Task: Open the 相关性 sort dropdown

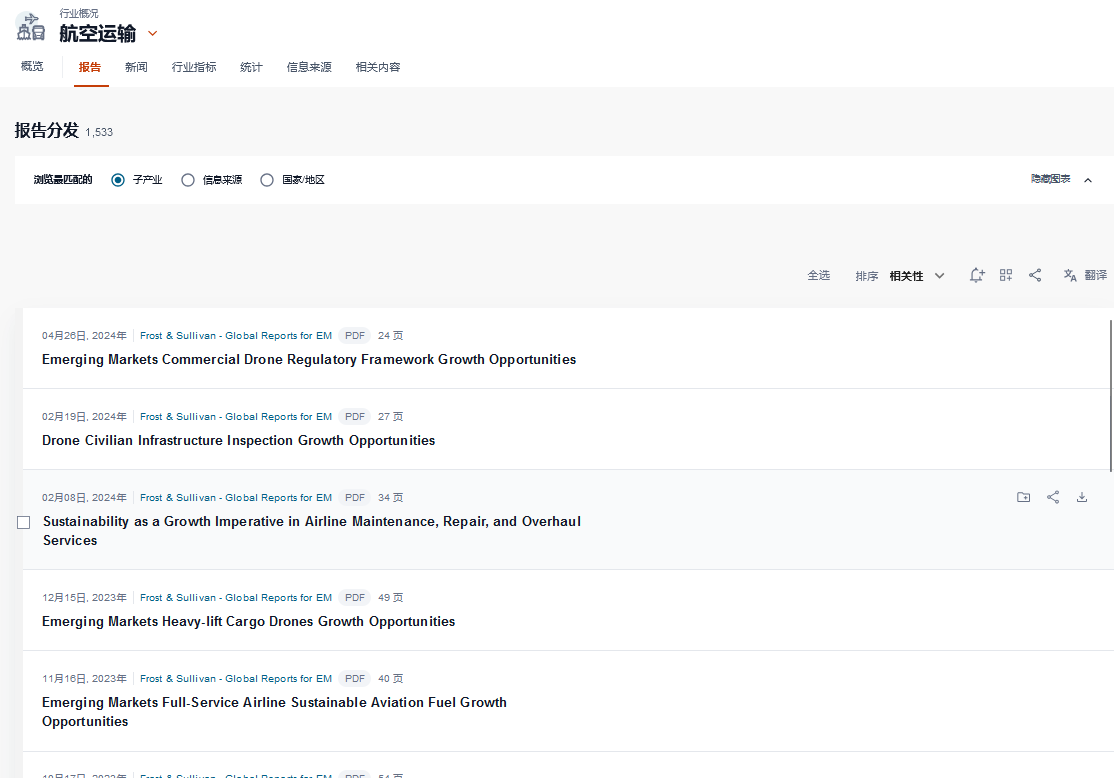Action: [916, 276]
